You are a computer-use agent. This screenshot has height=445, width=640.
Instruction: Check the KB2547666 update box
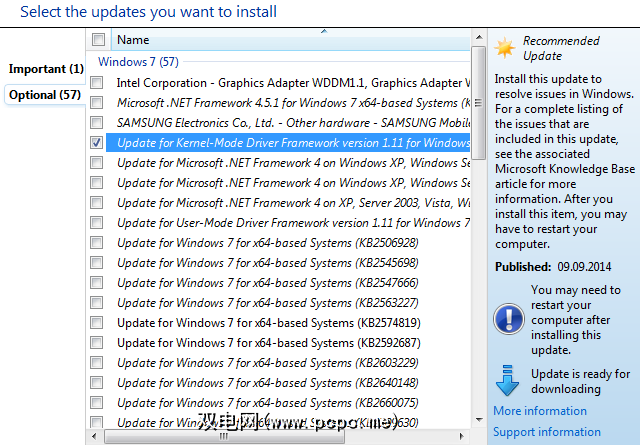coord(97,283)
